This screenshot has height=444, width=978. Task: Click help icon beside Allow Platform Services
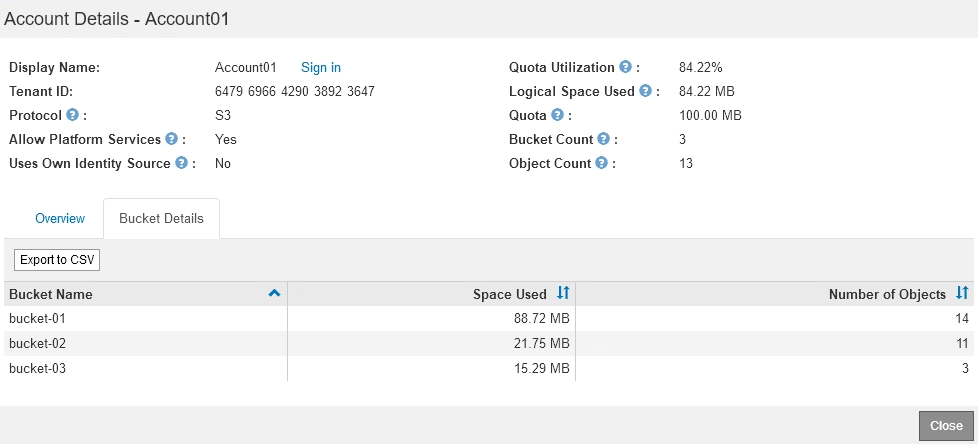[x=172, y=139]
